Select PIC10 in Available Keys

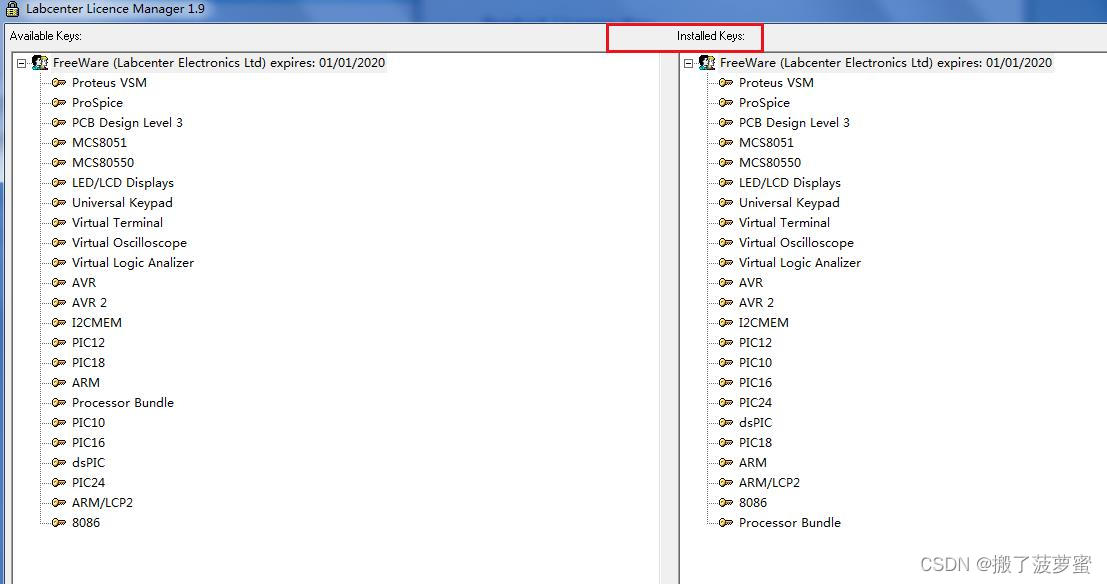click(x=88, y=423)
